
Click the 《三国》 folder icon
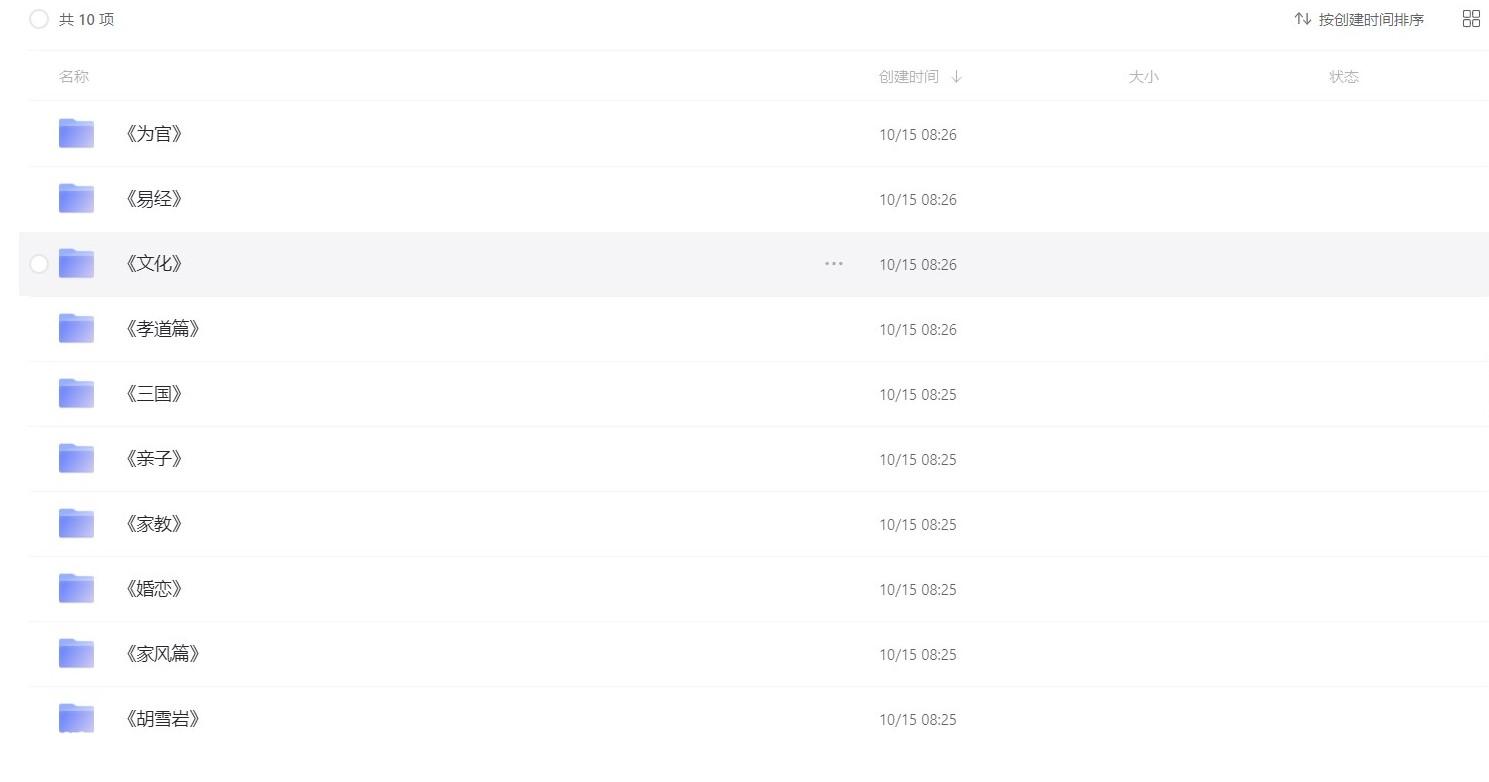click(x=76, y=393)
